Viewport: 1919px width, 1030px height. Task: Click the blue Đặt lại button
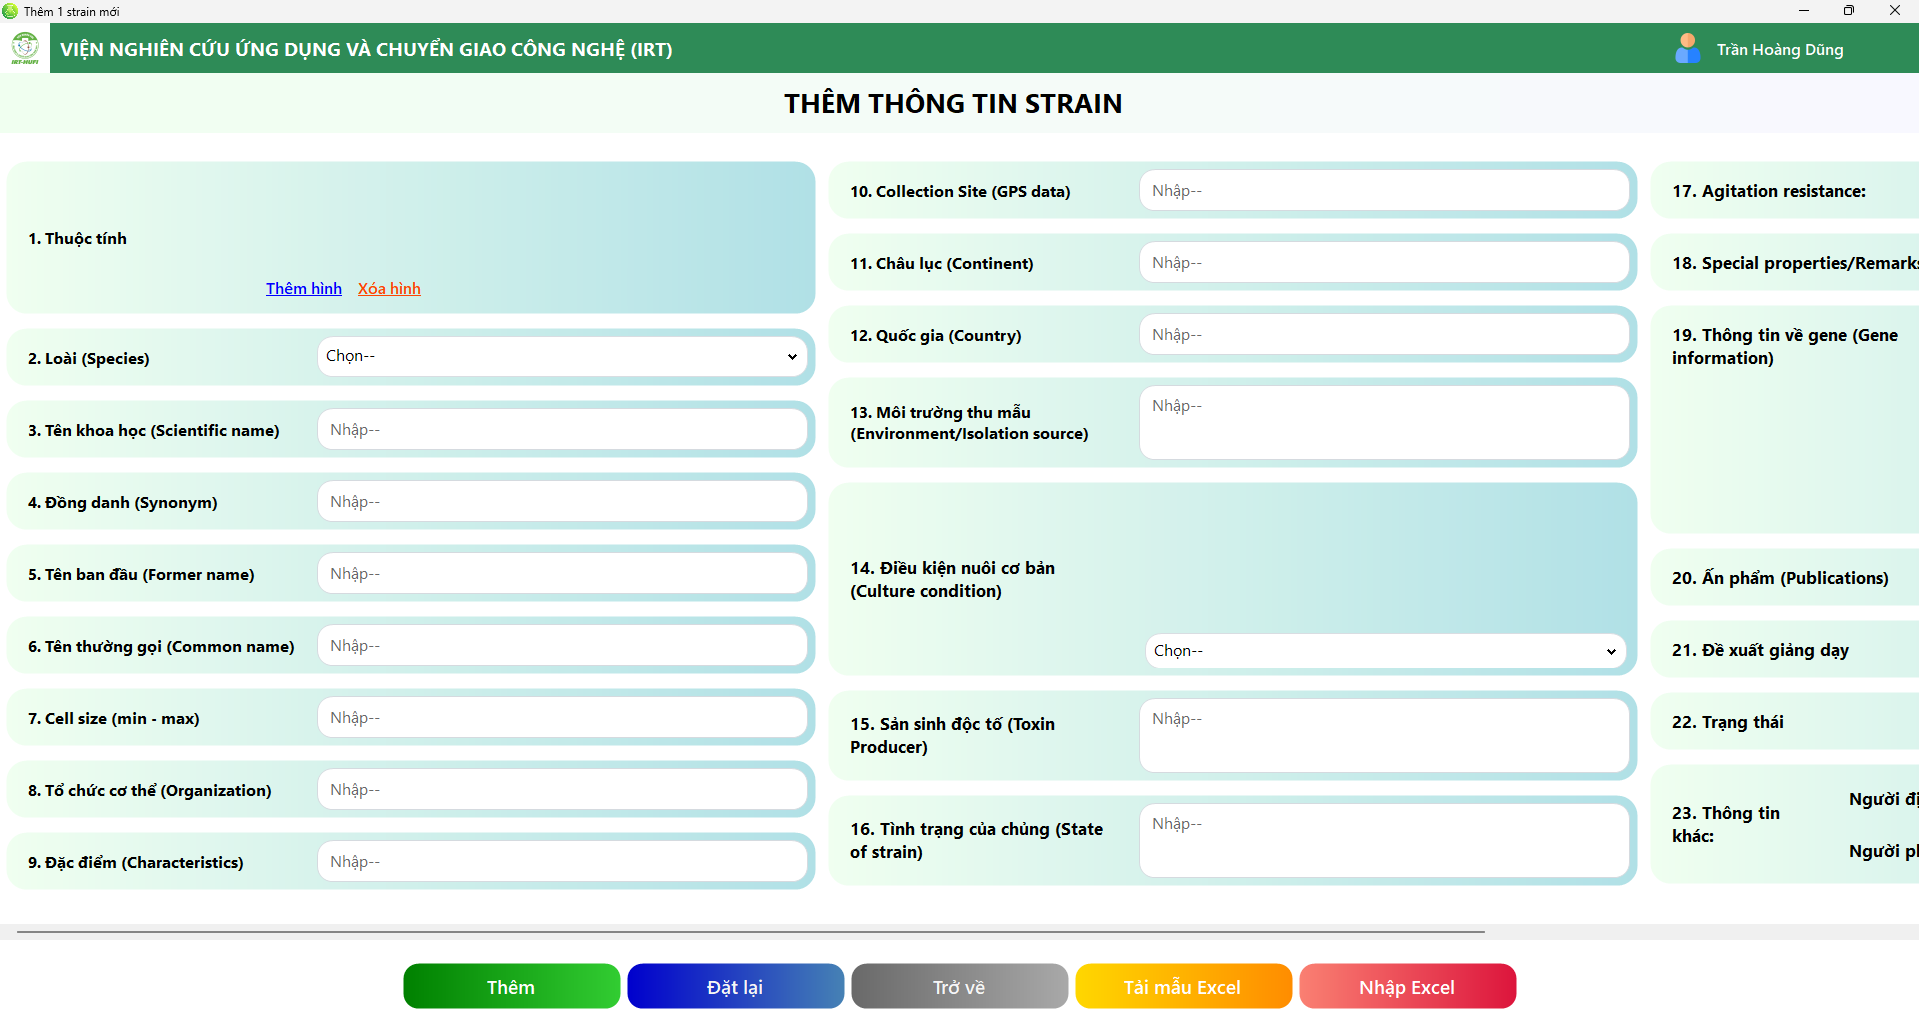coord(735,987)
